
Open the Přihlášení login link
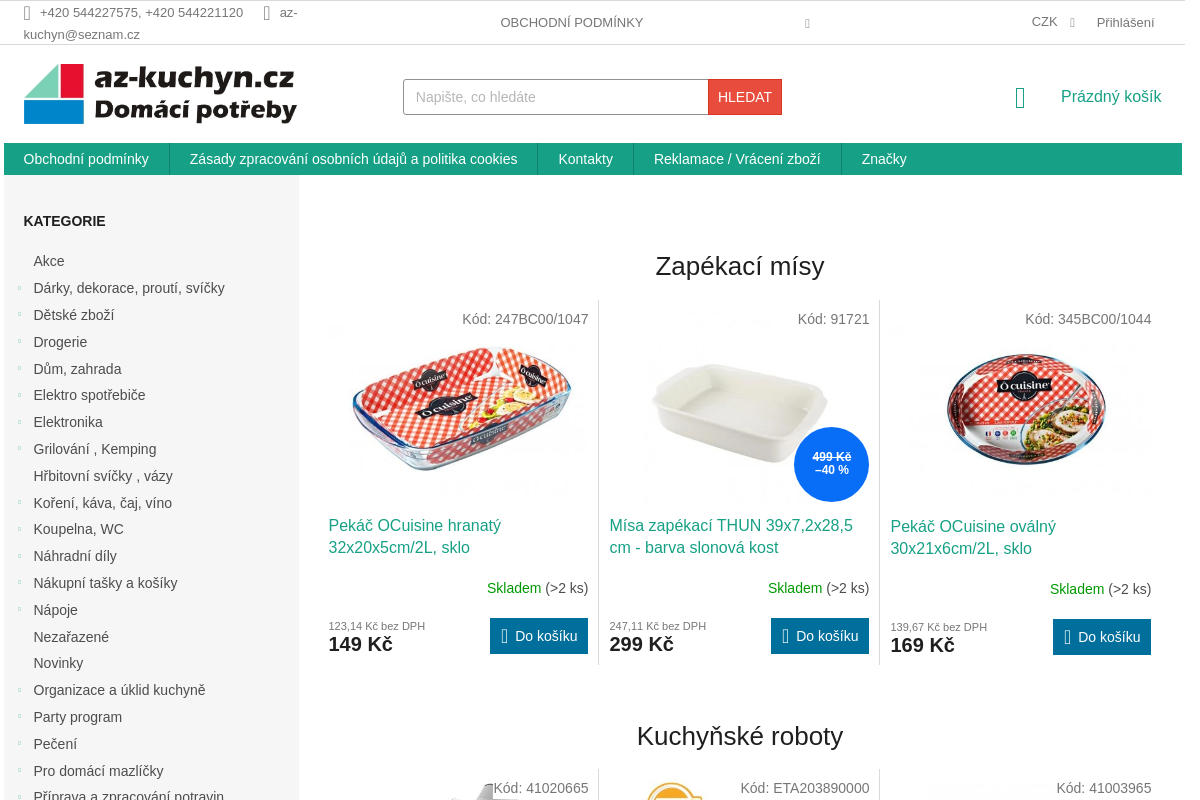1124,21
